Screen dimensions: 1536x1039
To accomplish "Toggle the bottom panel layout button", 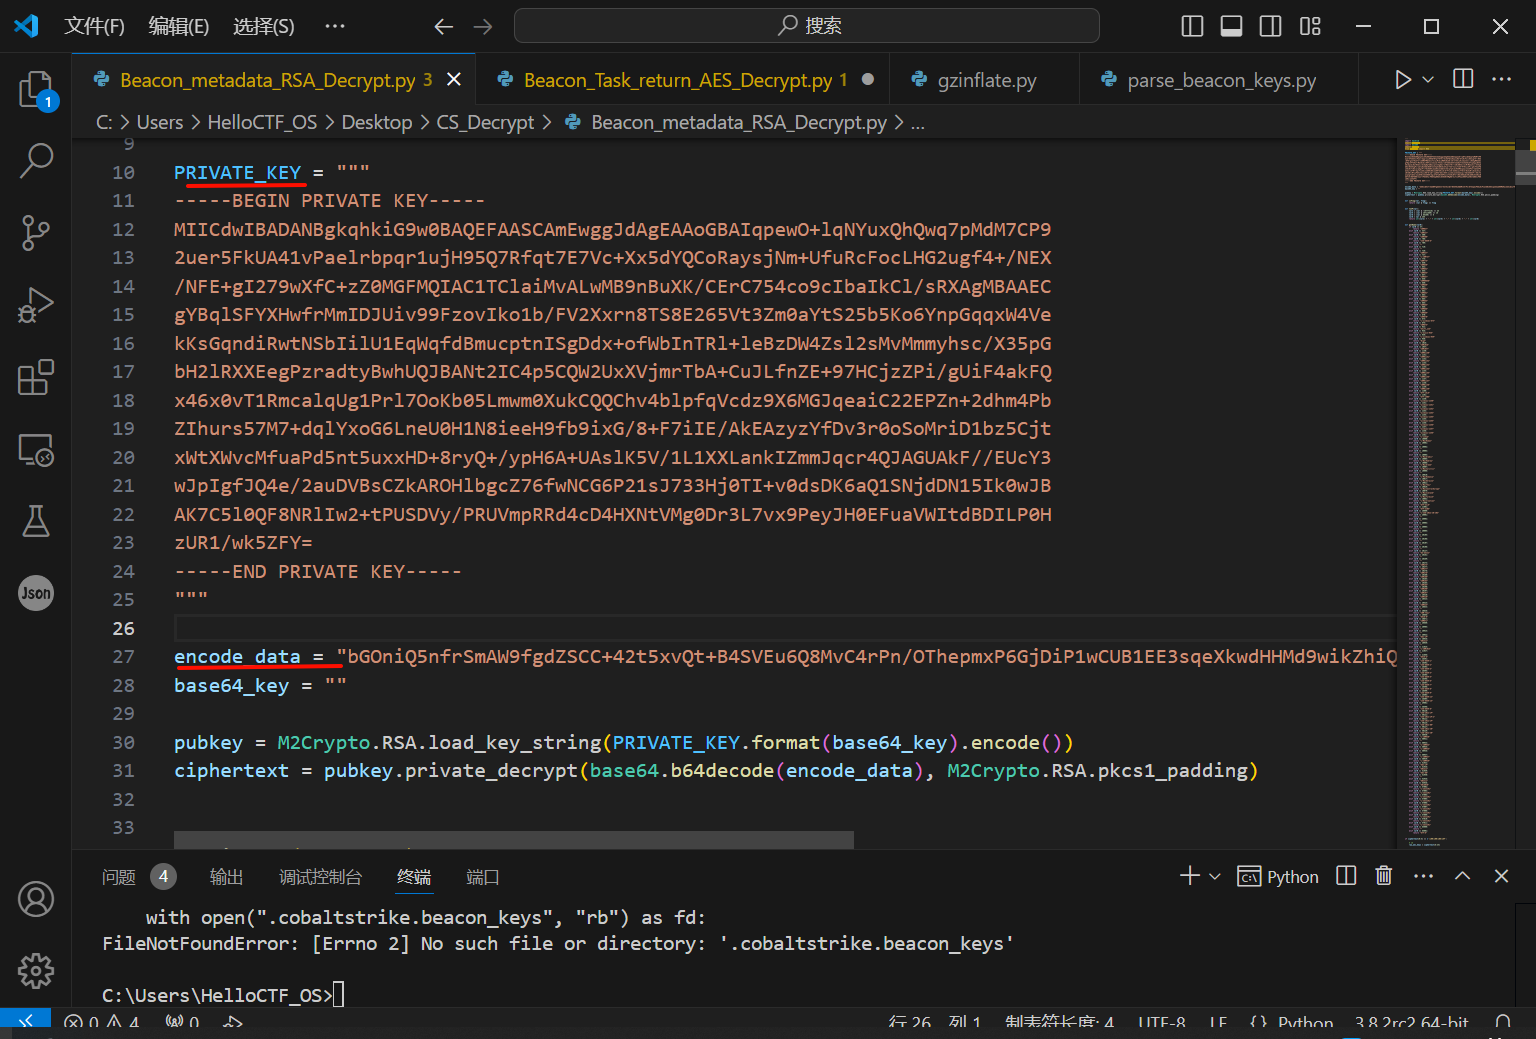I will click(x=1231, y=26).
